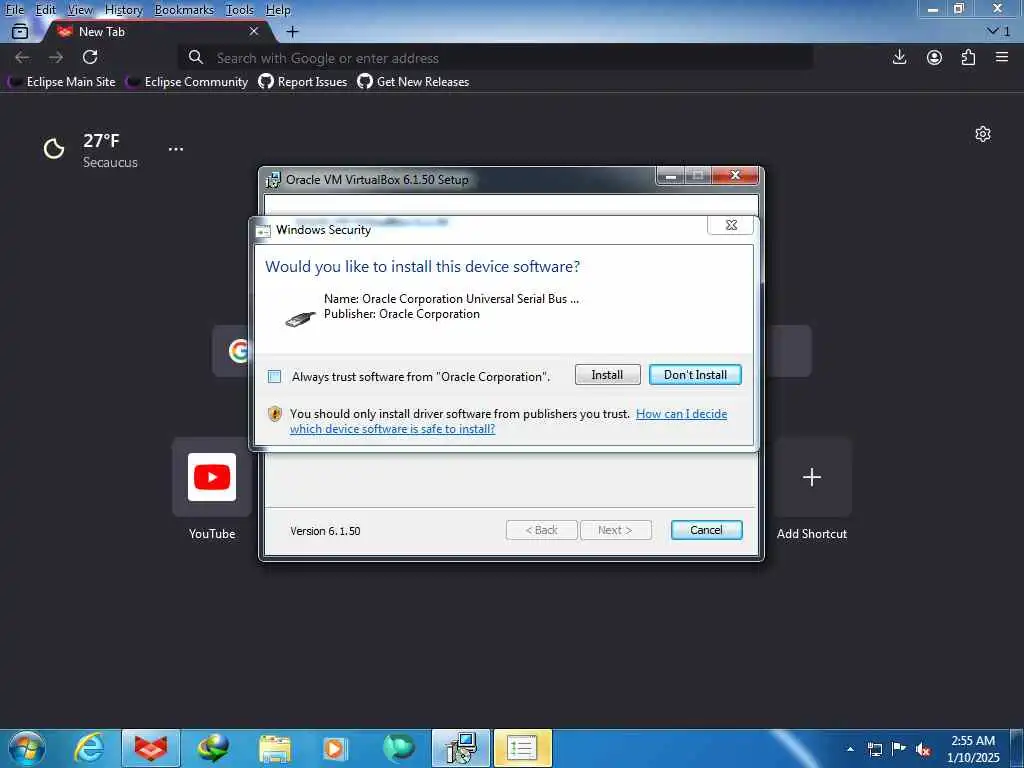The width and height of the screenshot is (1024, 768).
Task: Open the teal round taskbar application icon
Action: (398, 748)
